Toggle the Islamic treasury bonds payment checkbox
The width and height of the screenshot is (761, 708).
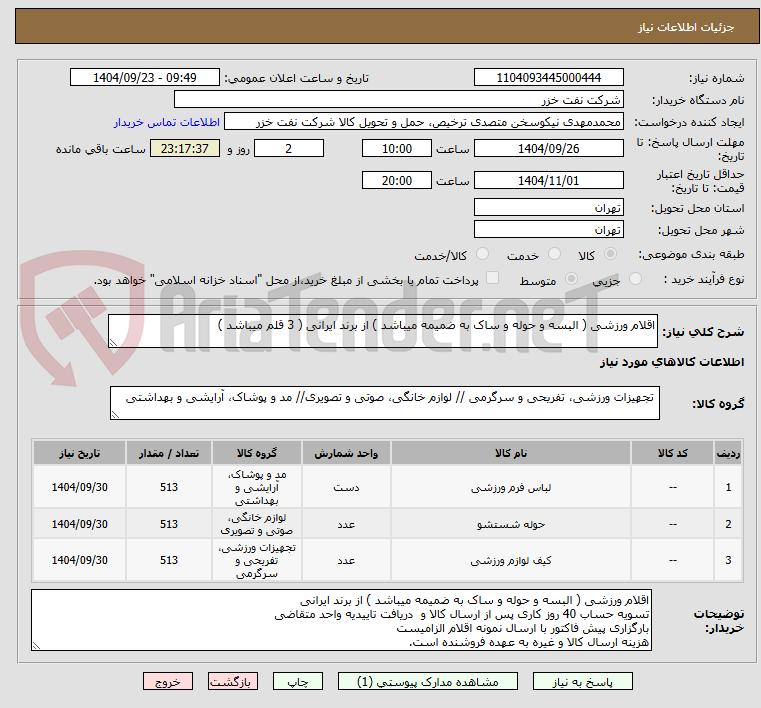tap(491, 279)
